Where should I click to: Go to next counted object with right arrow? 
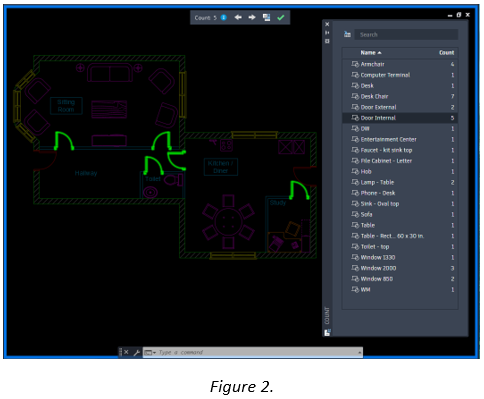(252, 17)
